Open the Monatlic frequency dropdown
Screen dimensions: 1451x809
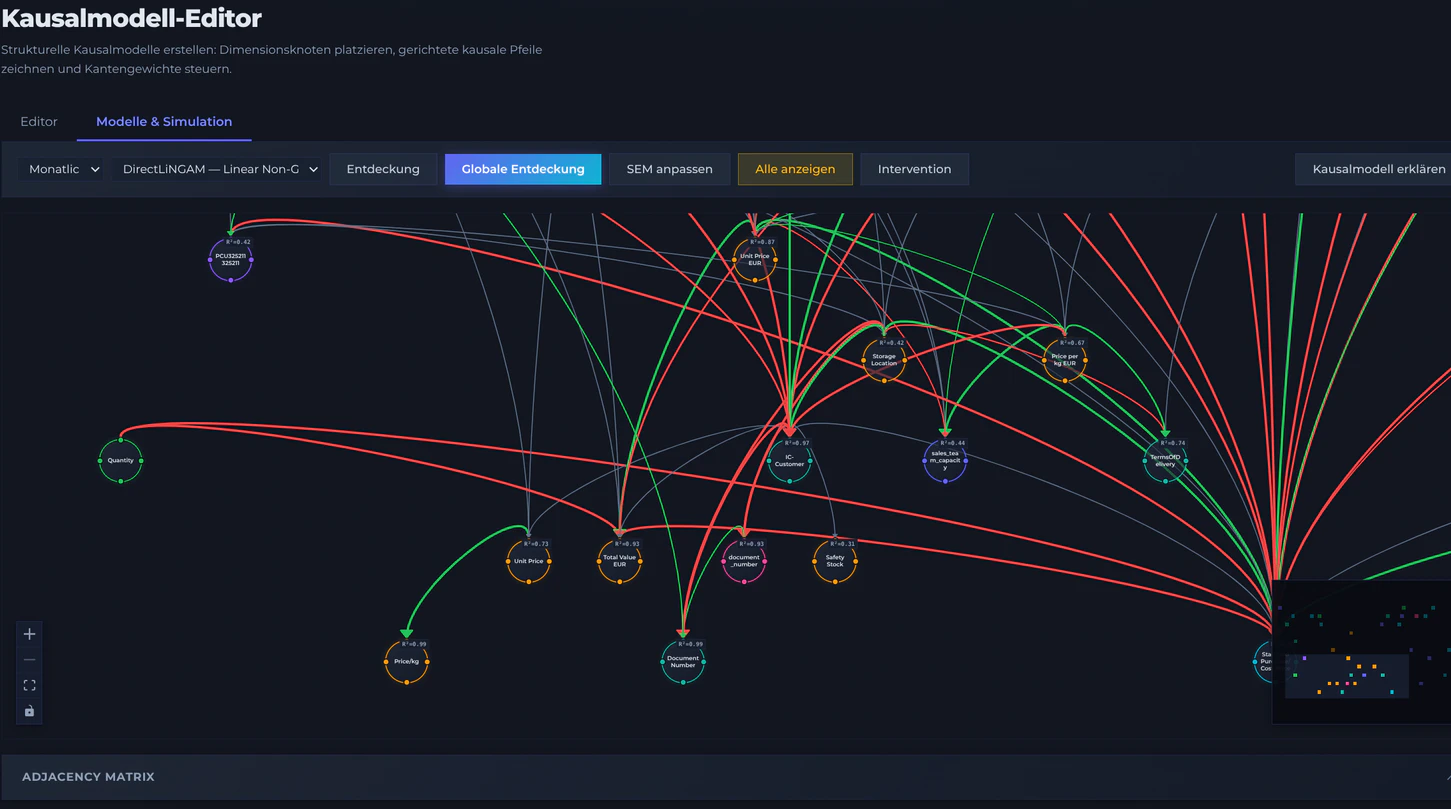click(x=64, y=169)
